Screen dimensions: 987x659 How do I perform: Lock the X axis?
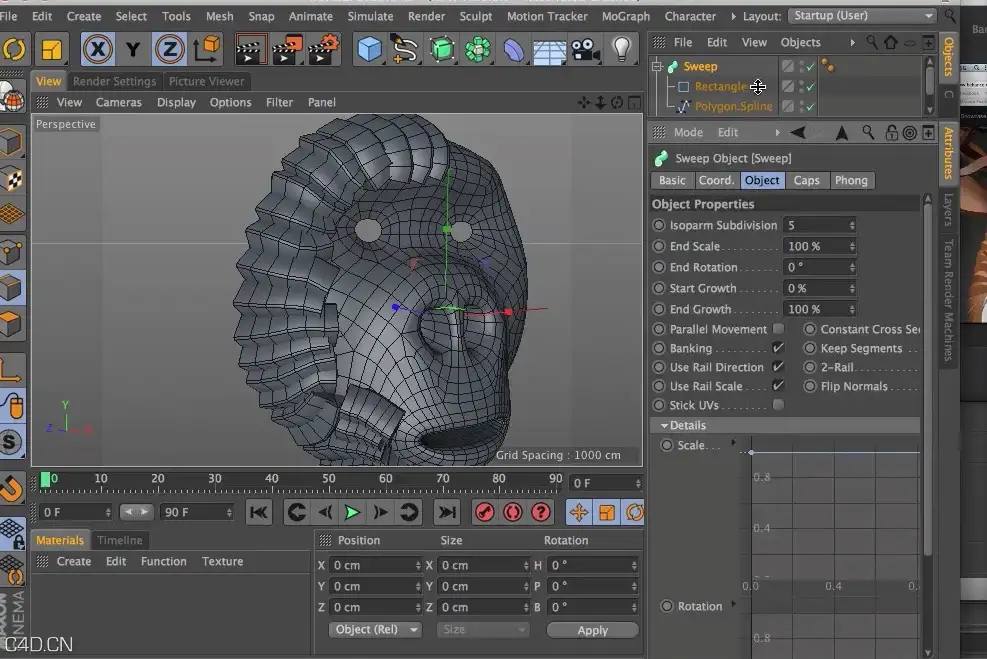click(x=98, y=49)
